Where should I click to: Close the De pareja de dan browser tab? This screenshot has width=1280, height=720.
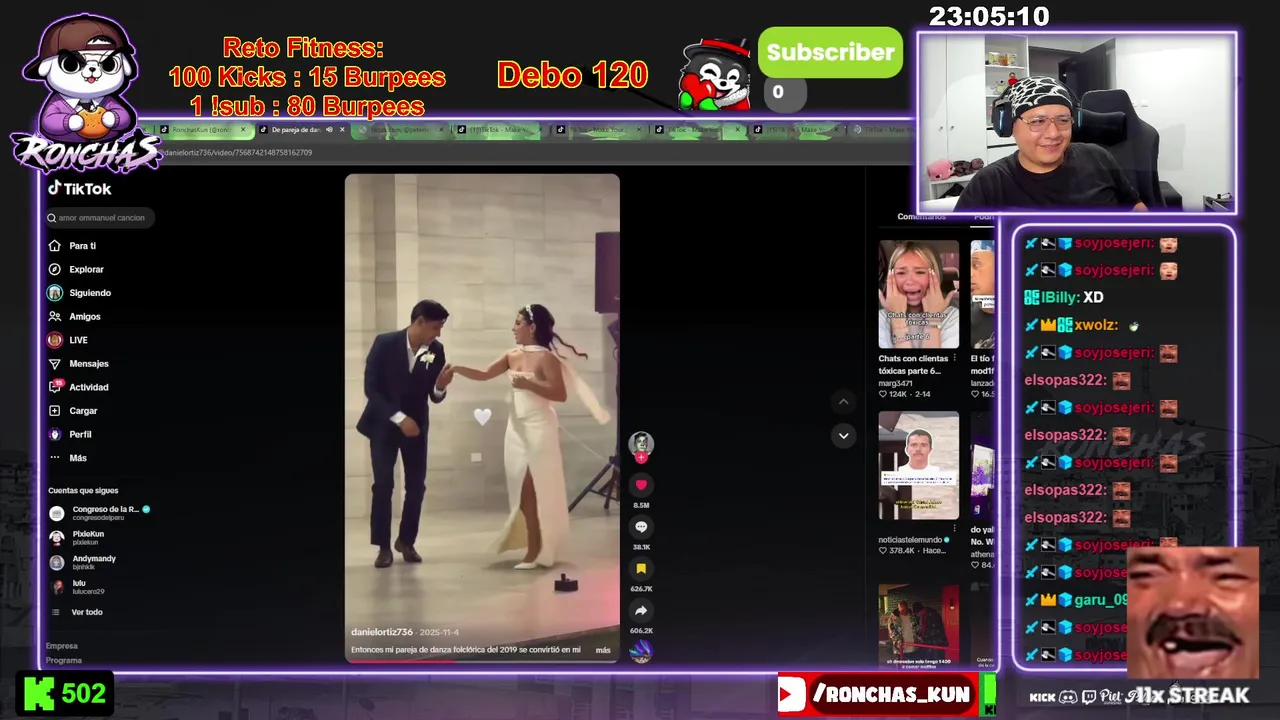pyautogui.click(x=342, y=130)
